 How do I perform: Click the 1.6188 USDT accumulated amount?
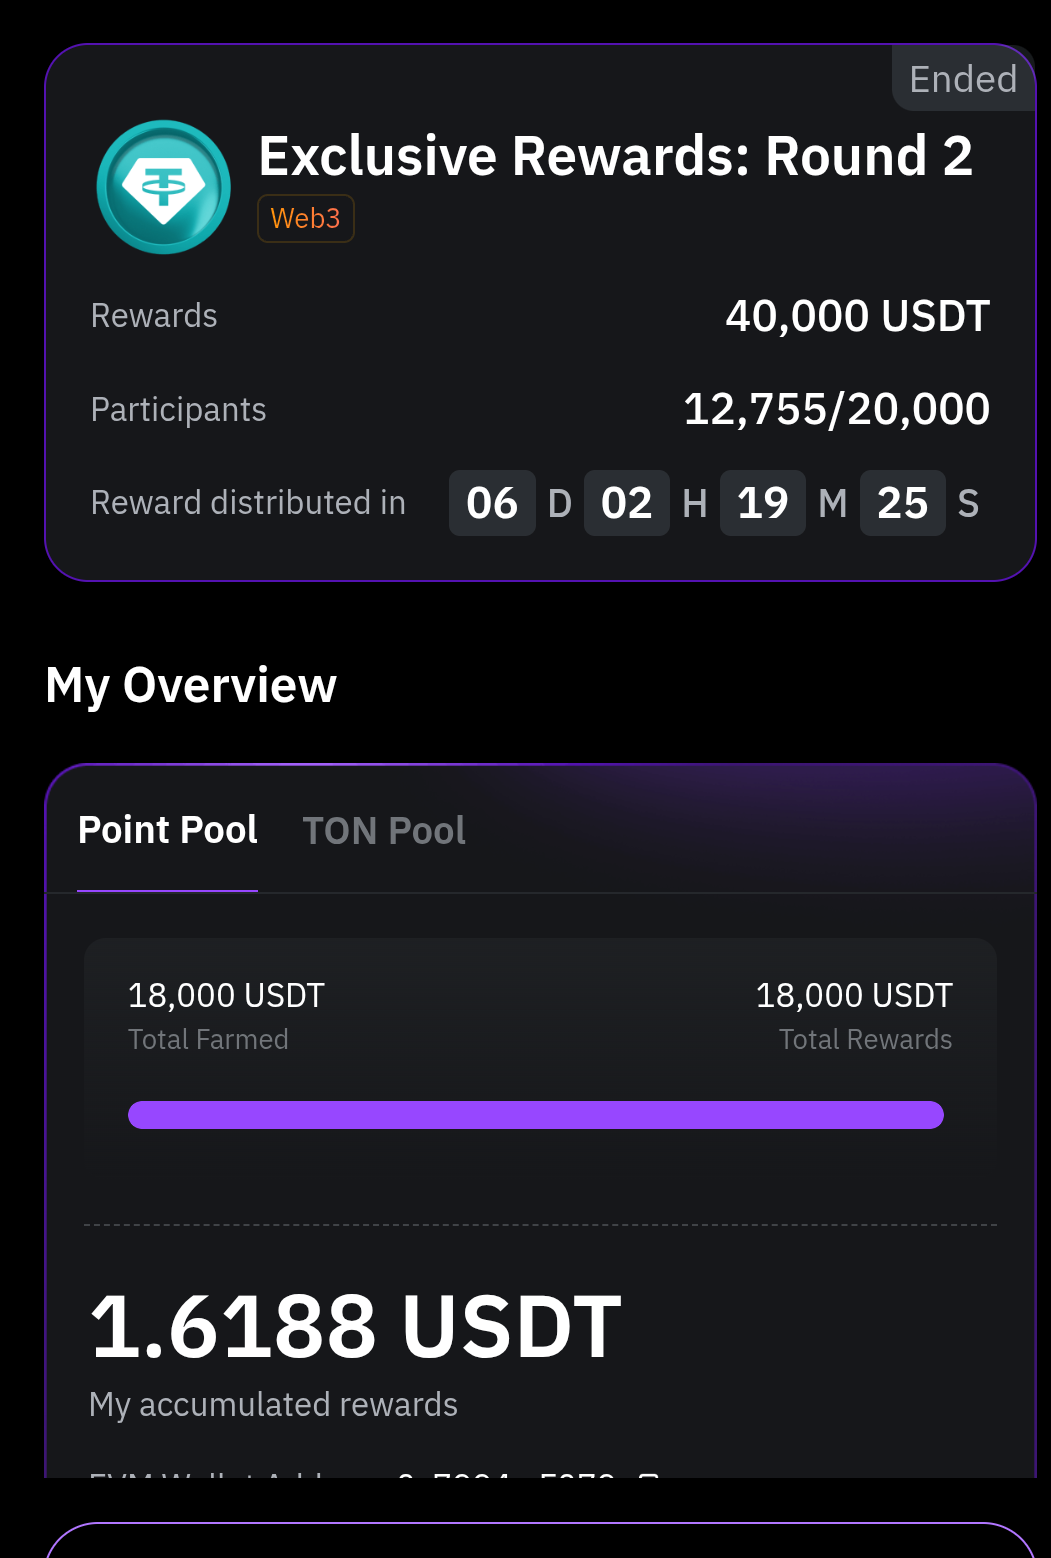click(356, 1327)
